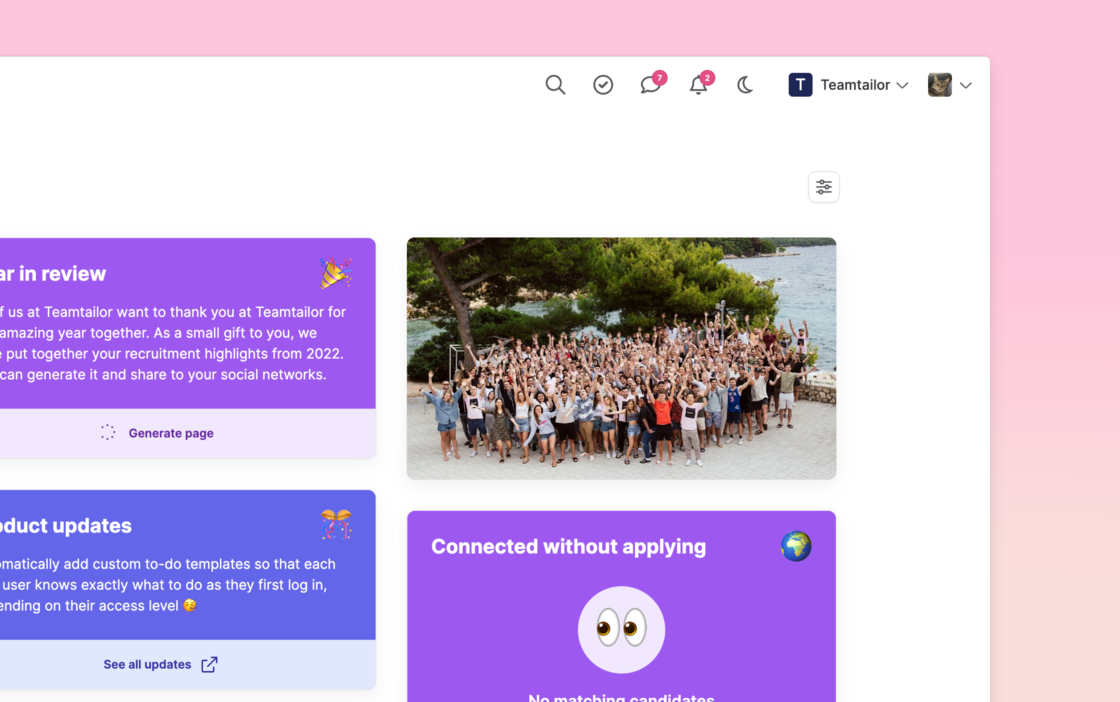The height and width of the screenshot is (702, 1120).
Task: Expand the Teamtailor company dropdown chevron
Action: (902, 86)
